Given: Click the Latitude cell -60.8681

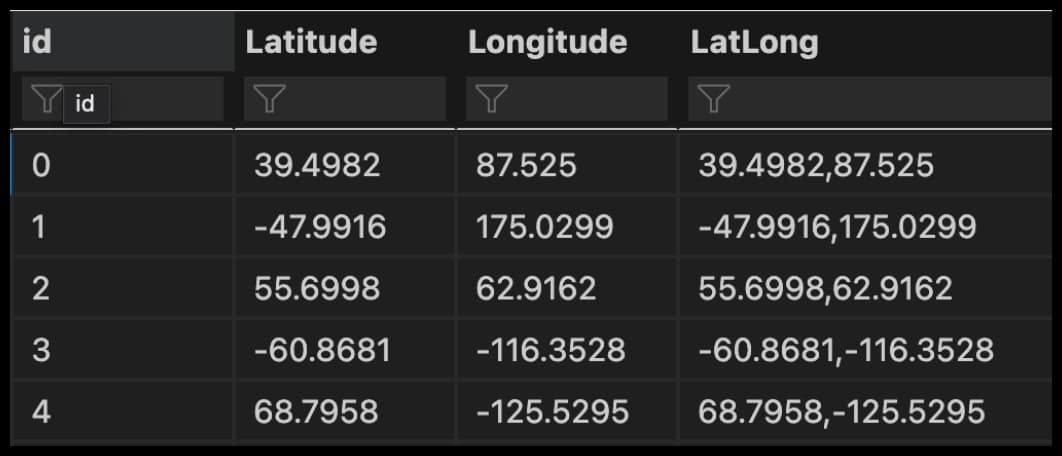Looking at the screenshot, I should tap(320, 350).
